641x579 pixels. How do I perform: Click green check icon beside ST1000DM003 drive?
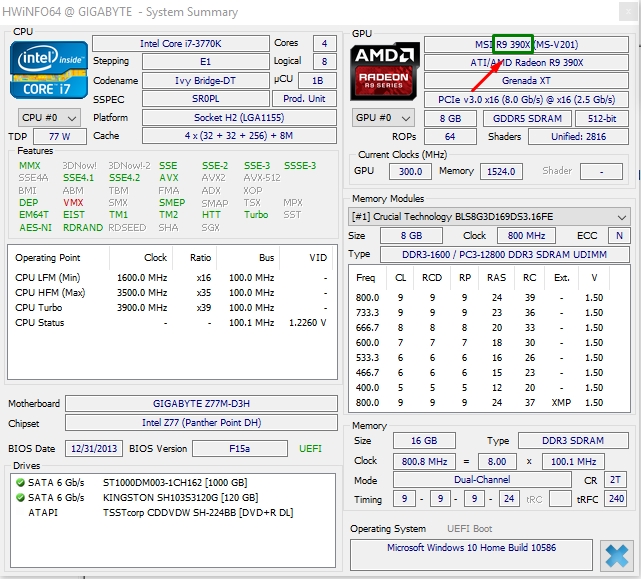tap(20, 482)
